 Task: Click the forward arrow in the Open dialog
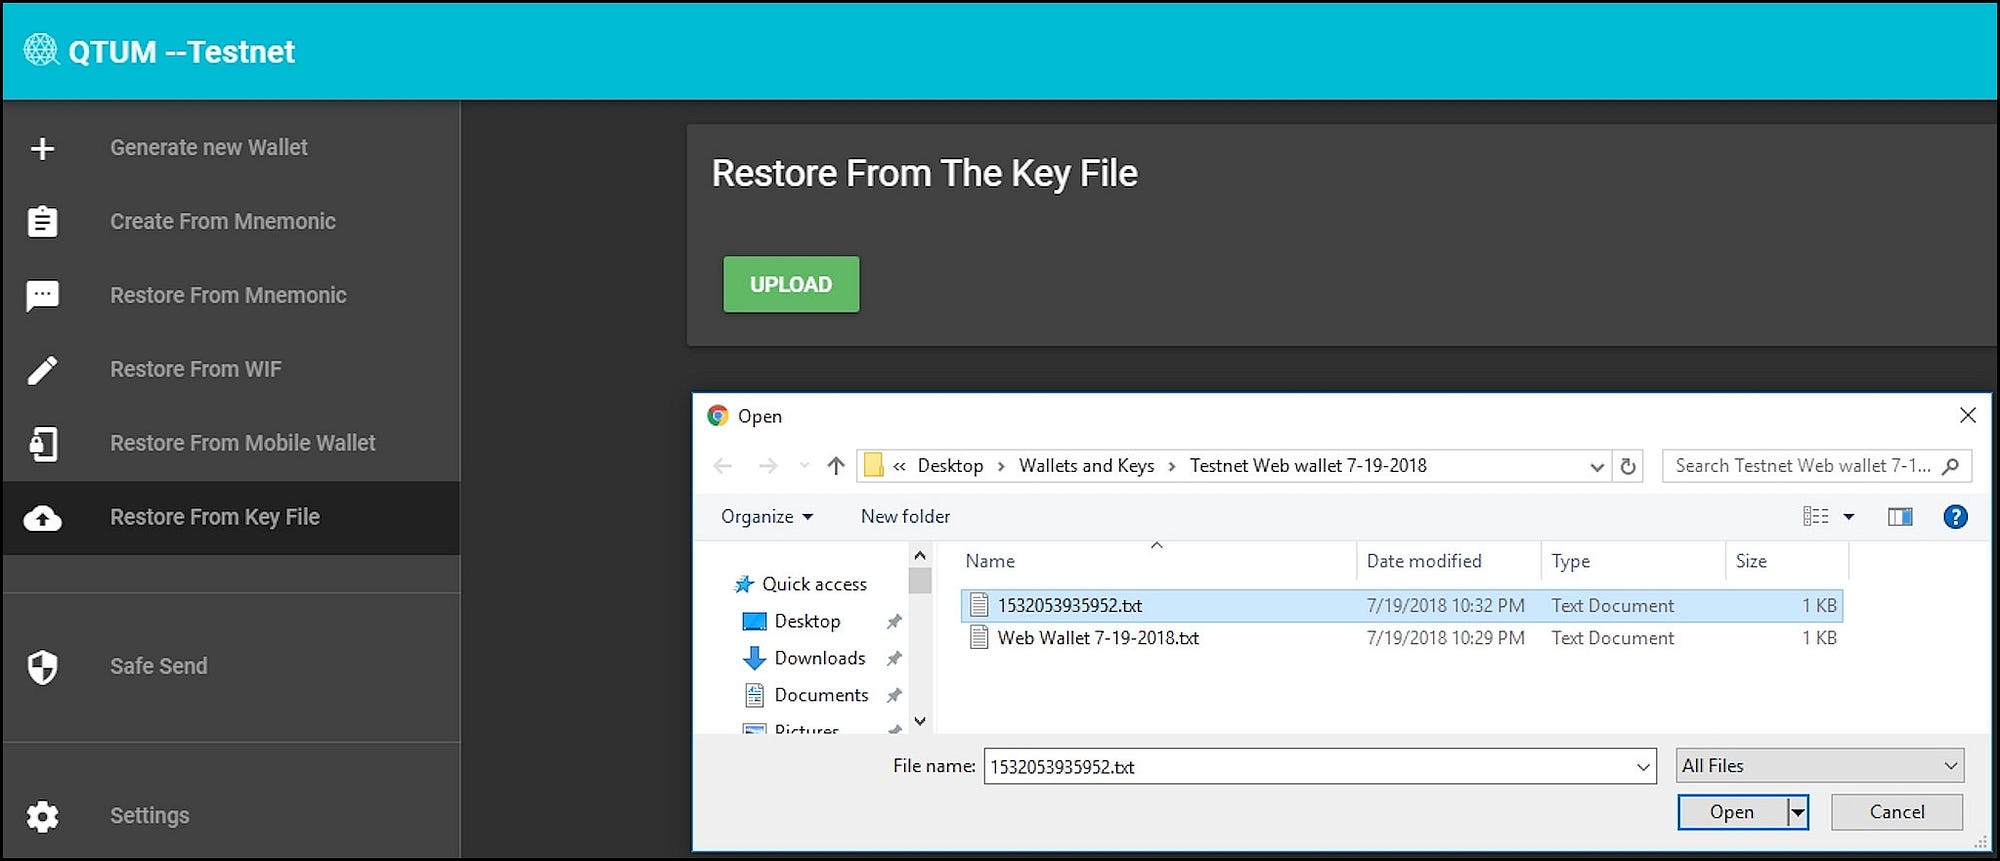click(767, 466)
